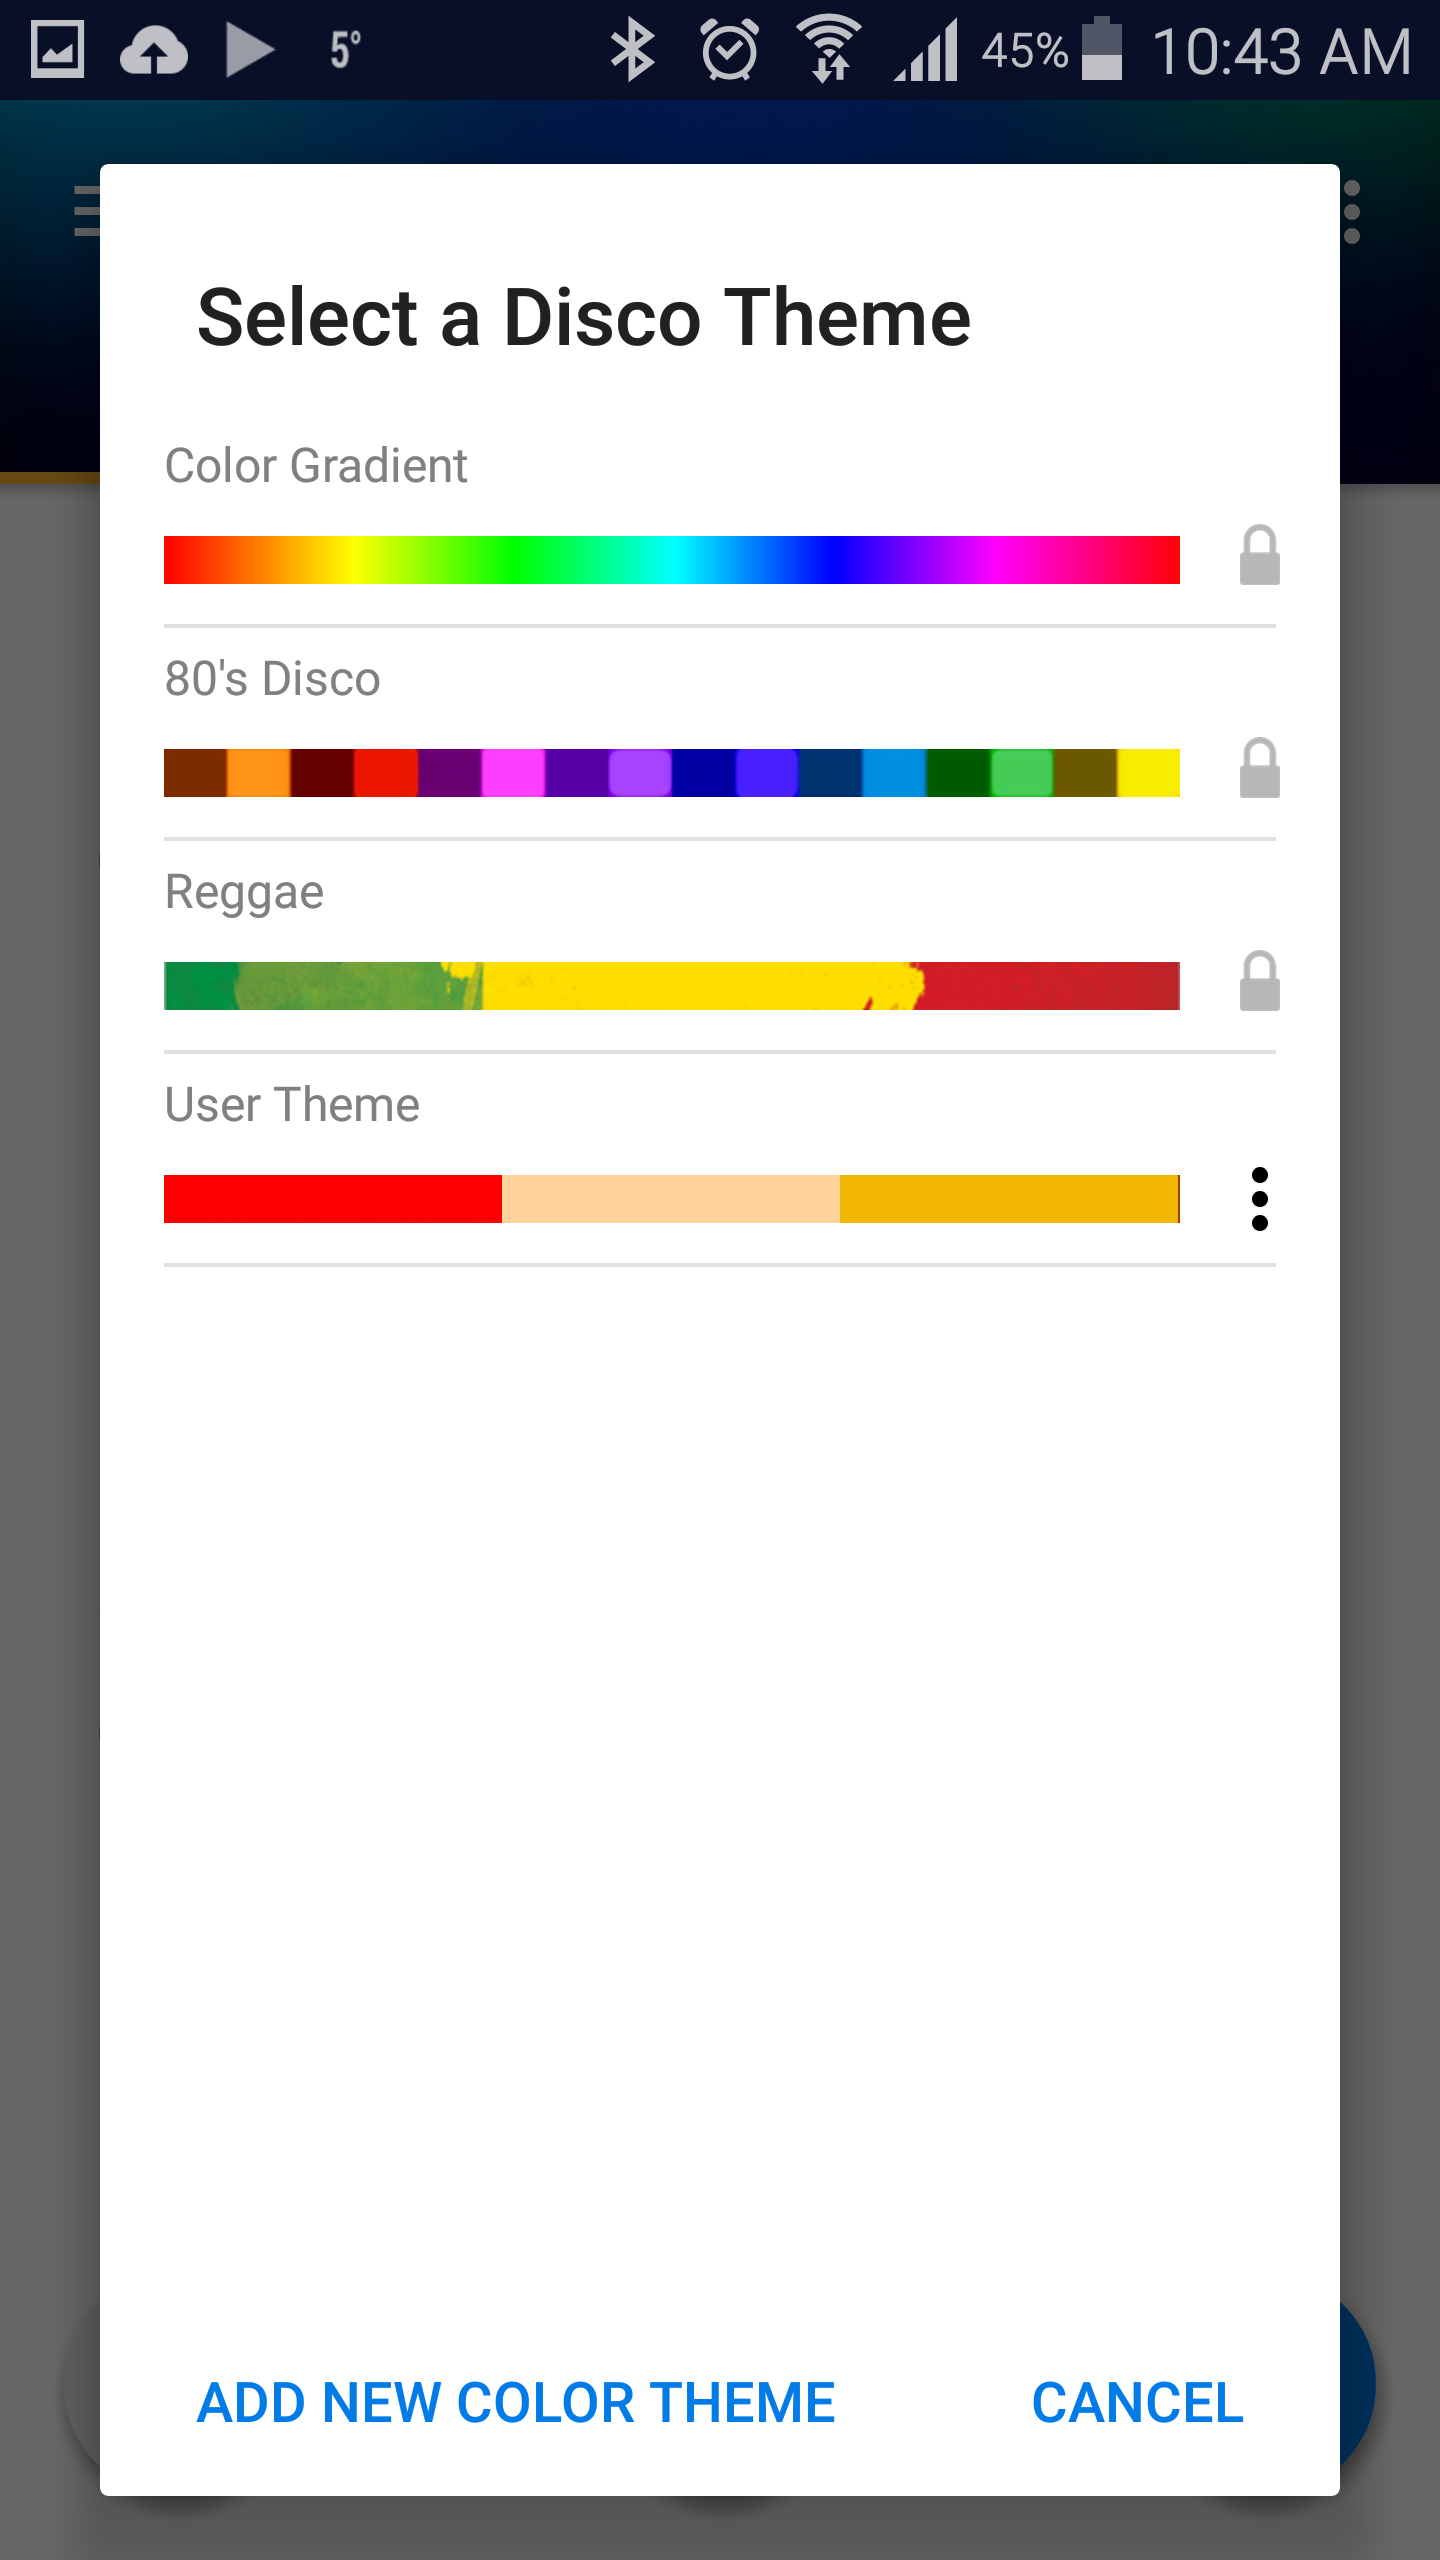The width and height of the screenshot is (1440, 2560).
Task: Tap the Reggae theme label
Action: click(244, 892)
